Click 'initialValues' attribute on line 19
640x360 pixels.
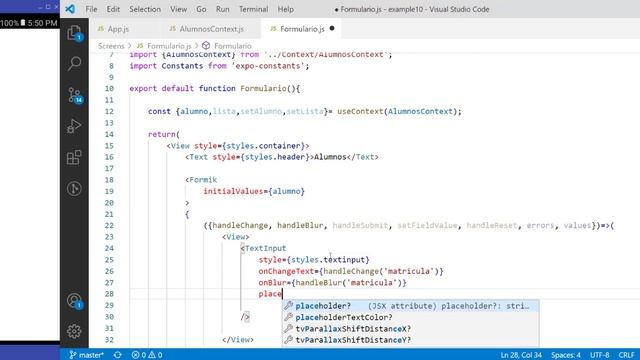pos(233,191)
